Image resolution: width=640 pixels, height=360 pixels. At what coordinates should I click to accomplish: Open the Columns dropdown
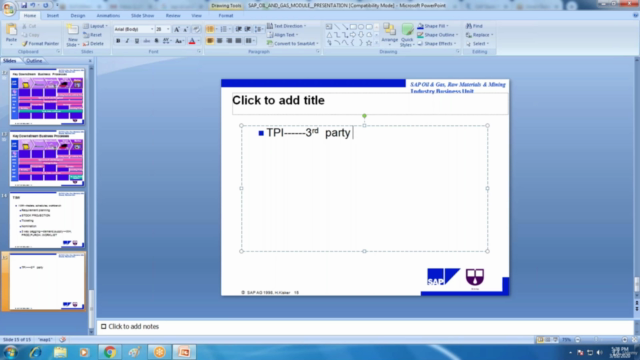click(250, 41)
